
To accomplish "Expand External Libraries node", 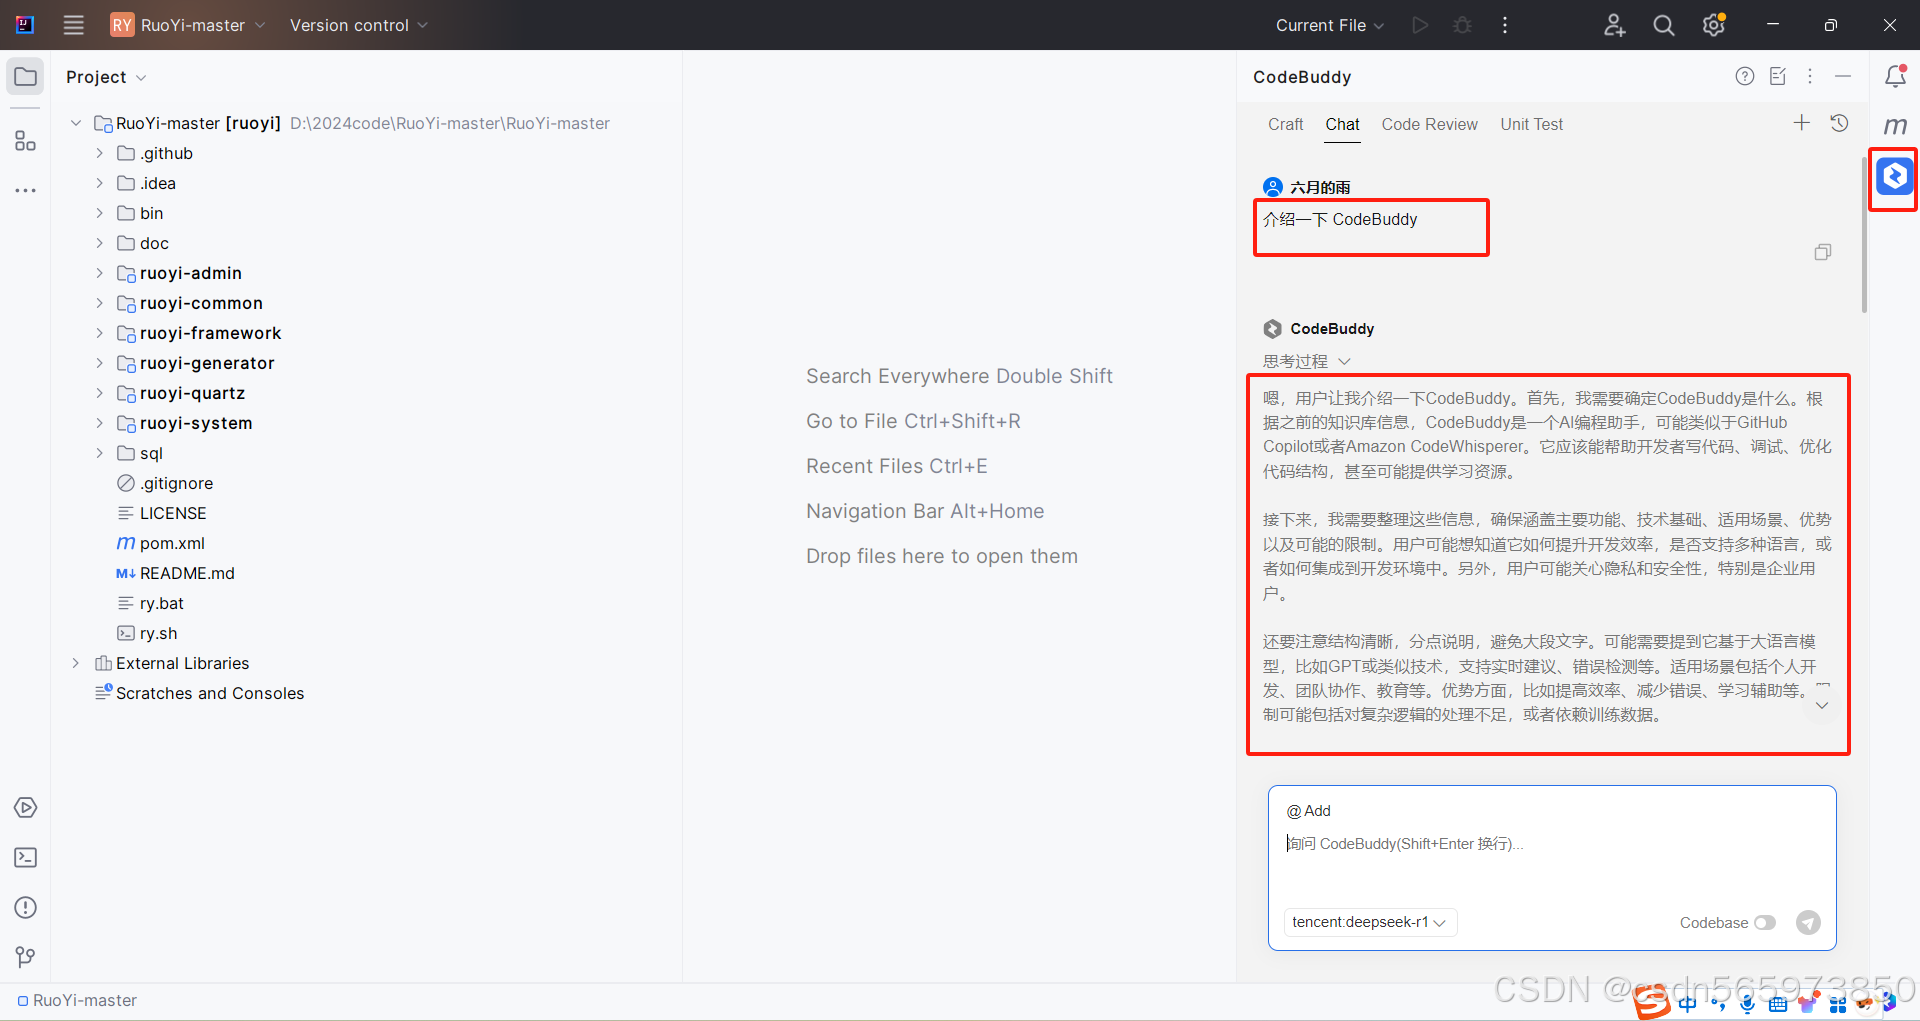I will click(x=76, y=663).
